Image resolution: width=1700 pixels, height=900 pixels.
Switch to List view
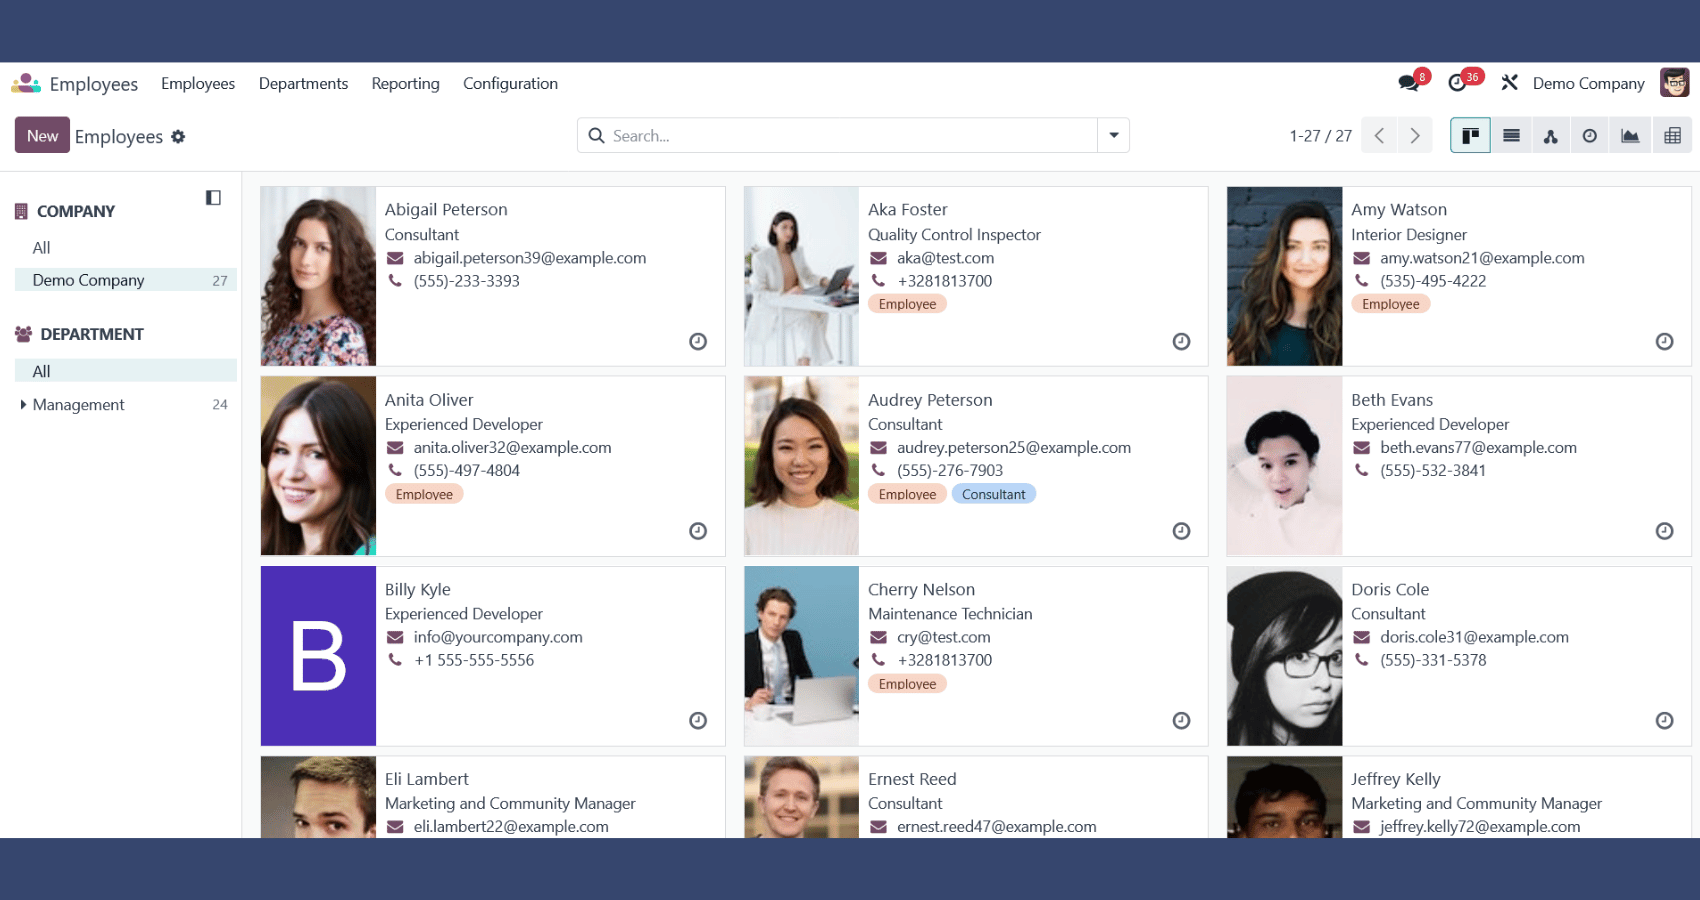[1511, 136]
